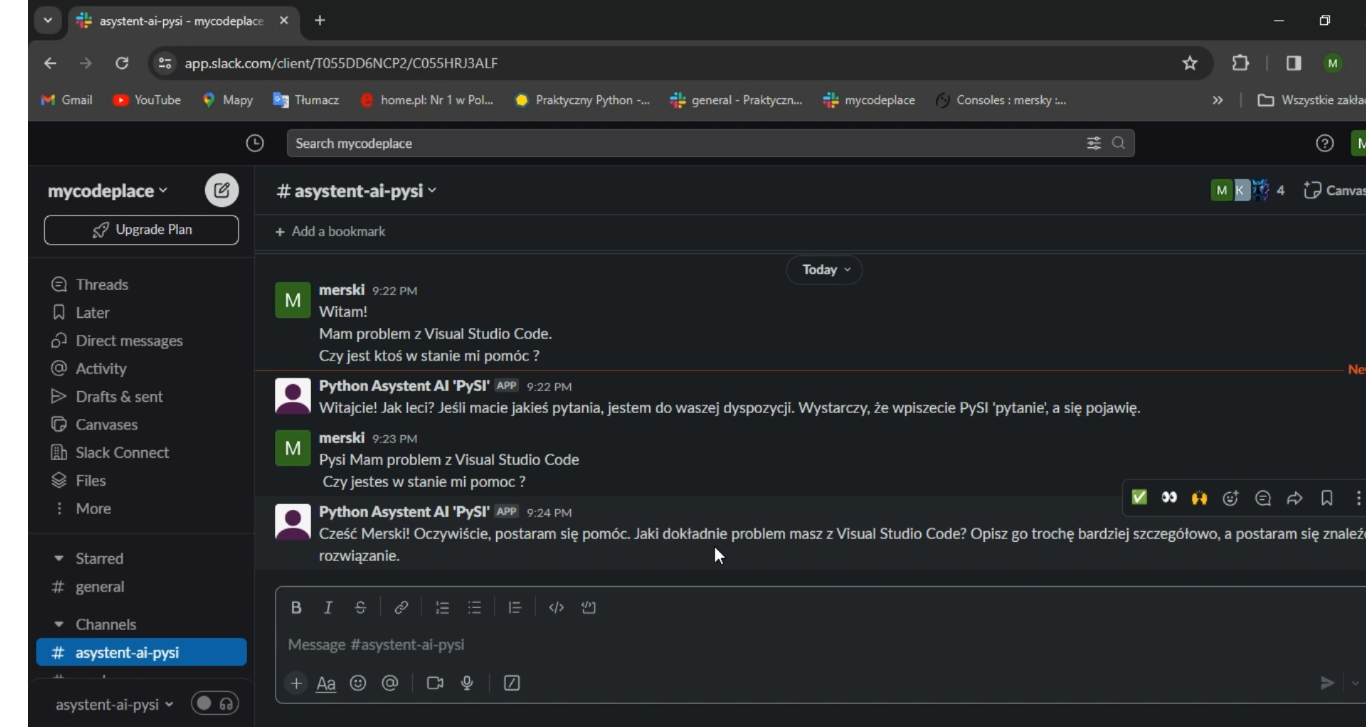This screenshot has height=727, width=1366.
Task: Open the Today date jump dropdown
Action: pos(825,270)
